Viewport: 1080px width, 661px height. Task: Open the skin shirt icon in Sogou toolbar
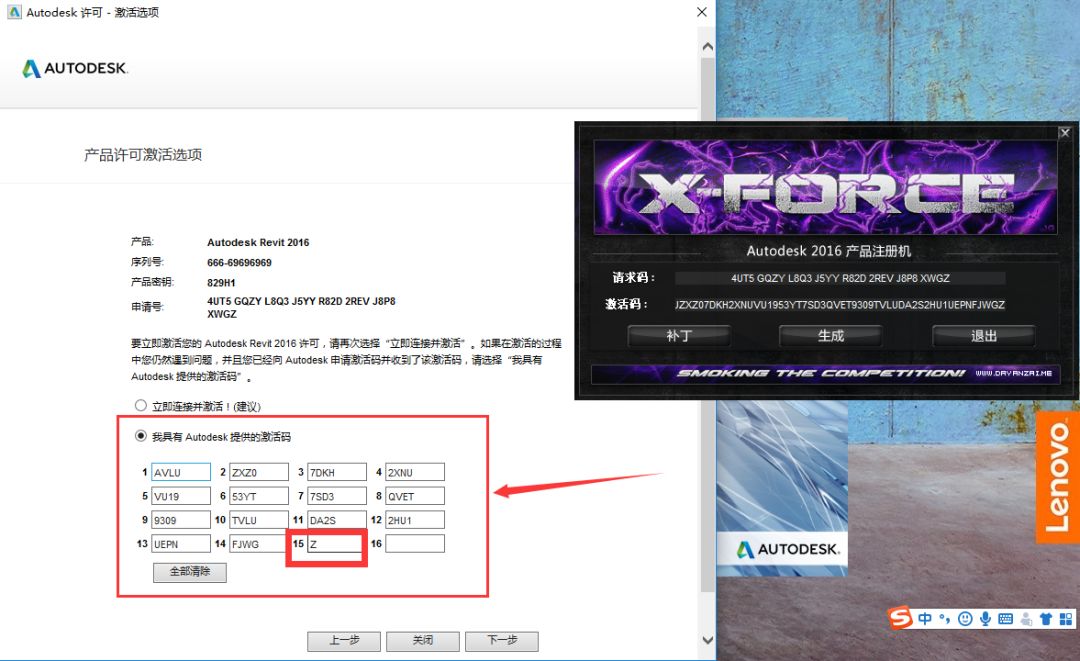1046,618
